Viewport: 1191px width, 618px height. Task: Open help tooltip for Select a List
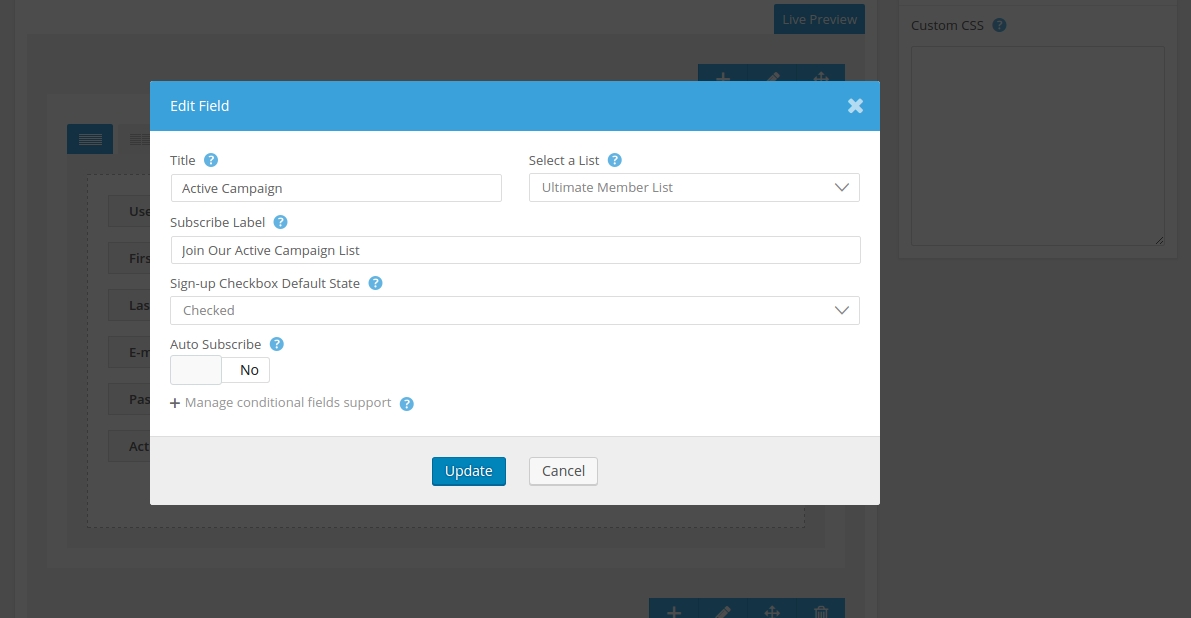pos(614,160)
